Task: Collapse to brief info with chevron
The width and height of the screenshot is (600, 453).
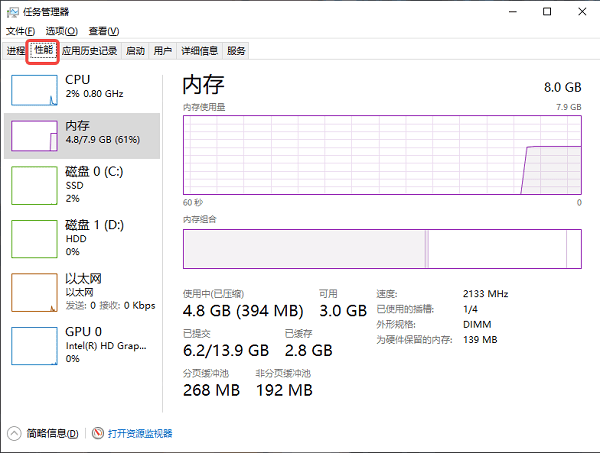Action: pos(15,434)
